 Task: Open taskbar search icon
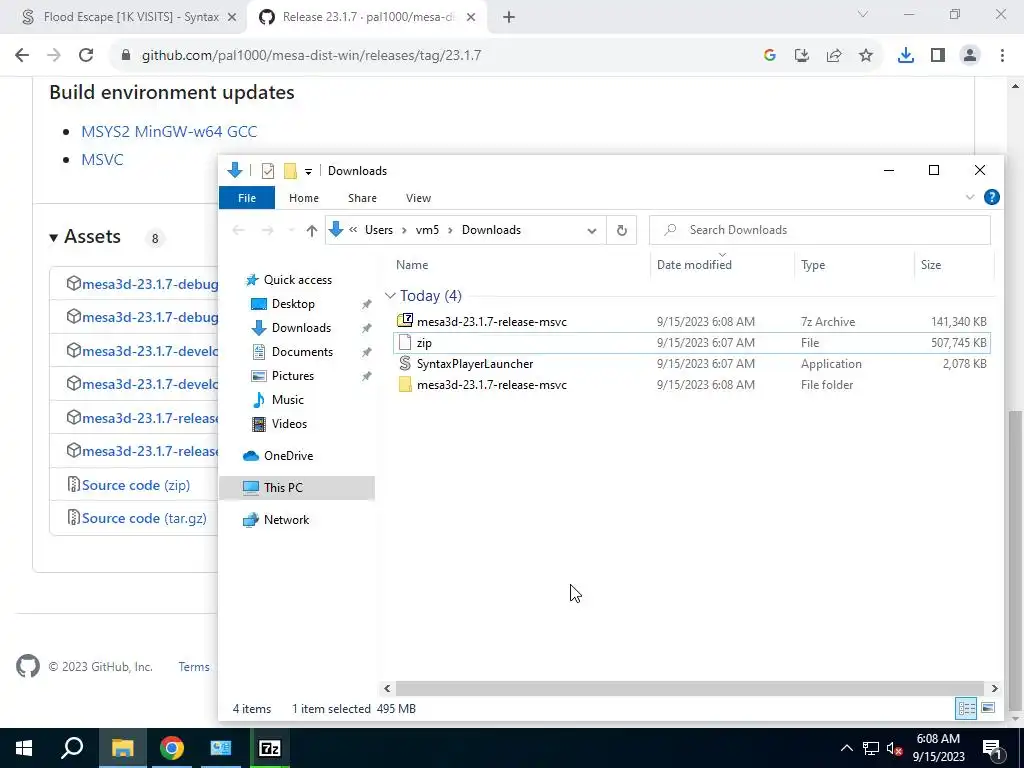pos(72,748)
